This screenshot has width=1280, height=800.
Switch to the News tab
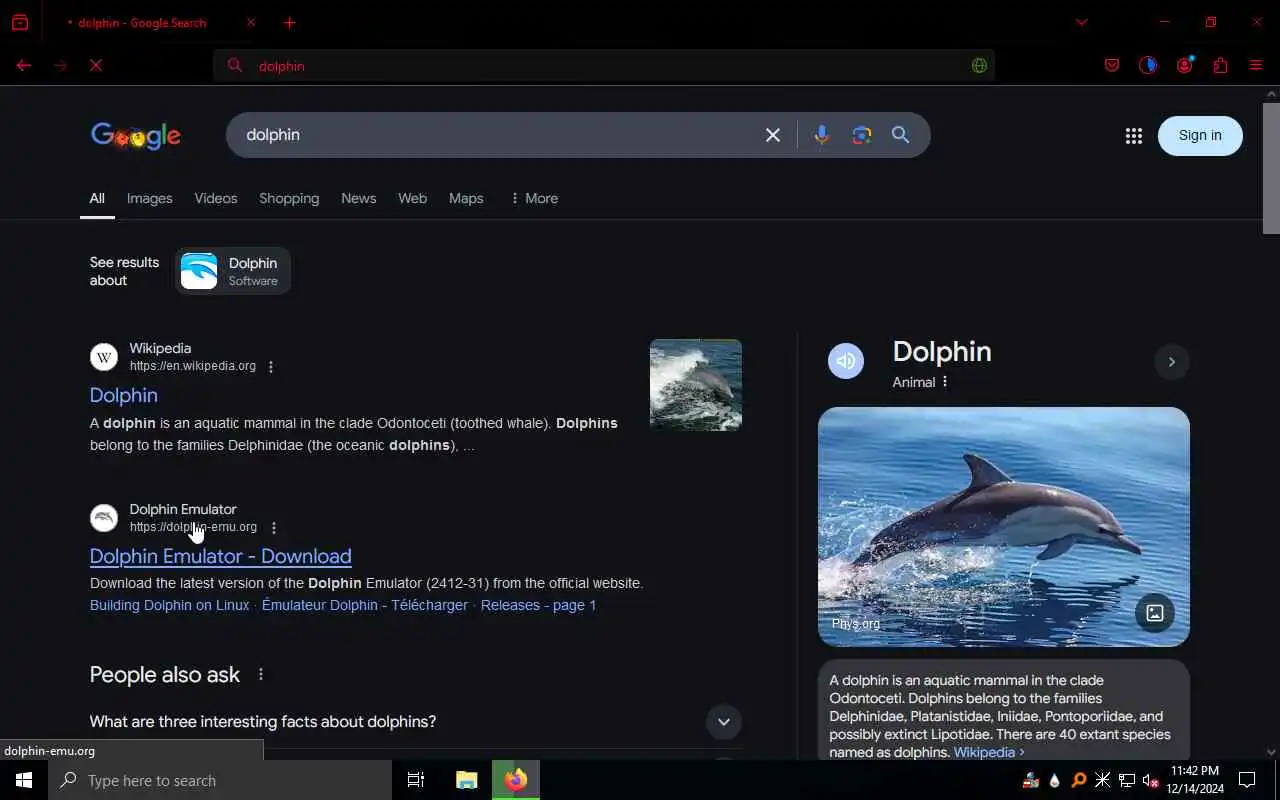point(359,198)
